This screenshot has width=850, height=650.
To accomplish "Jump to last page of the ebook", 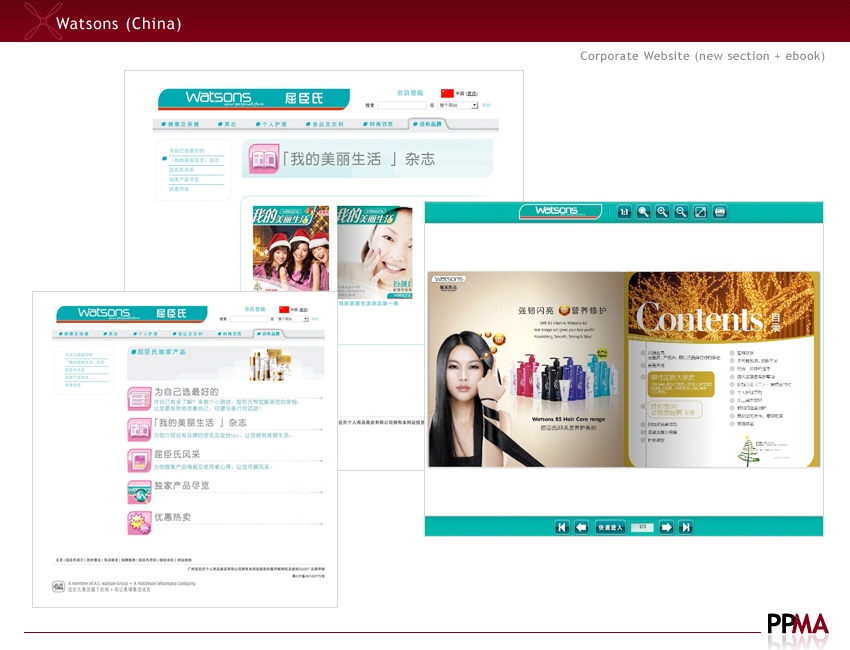I will pyautogui.click(x=686, y=527).
